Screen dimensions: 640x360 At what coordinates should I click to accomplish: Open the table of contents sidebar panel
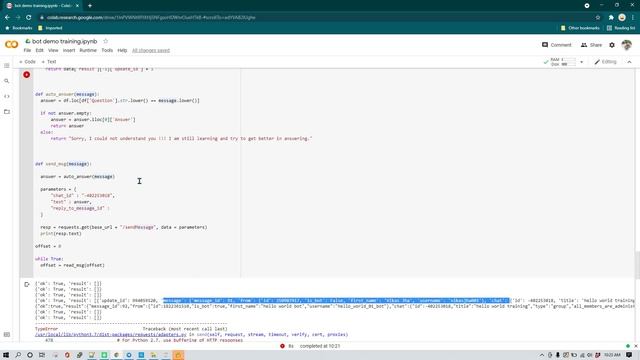(7, 66)
